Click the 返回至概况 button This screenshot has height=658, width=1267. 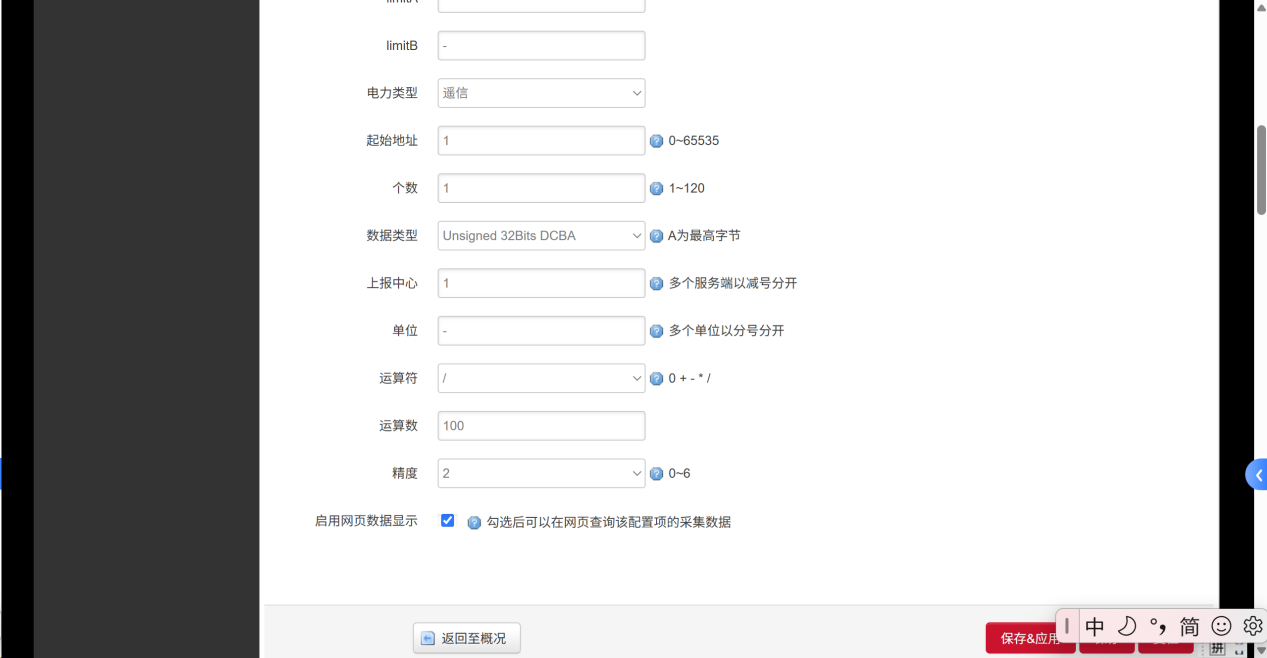[466, 637]
